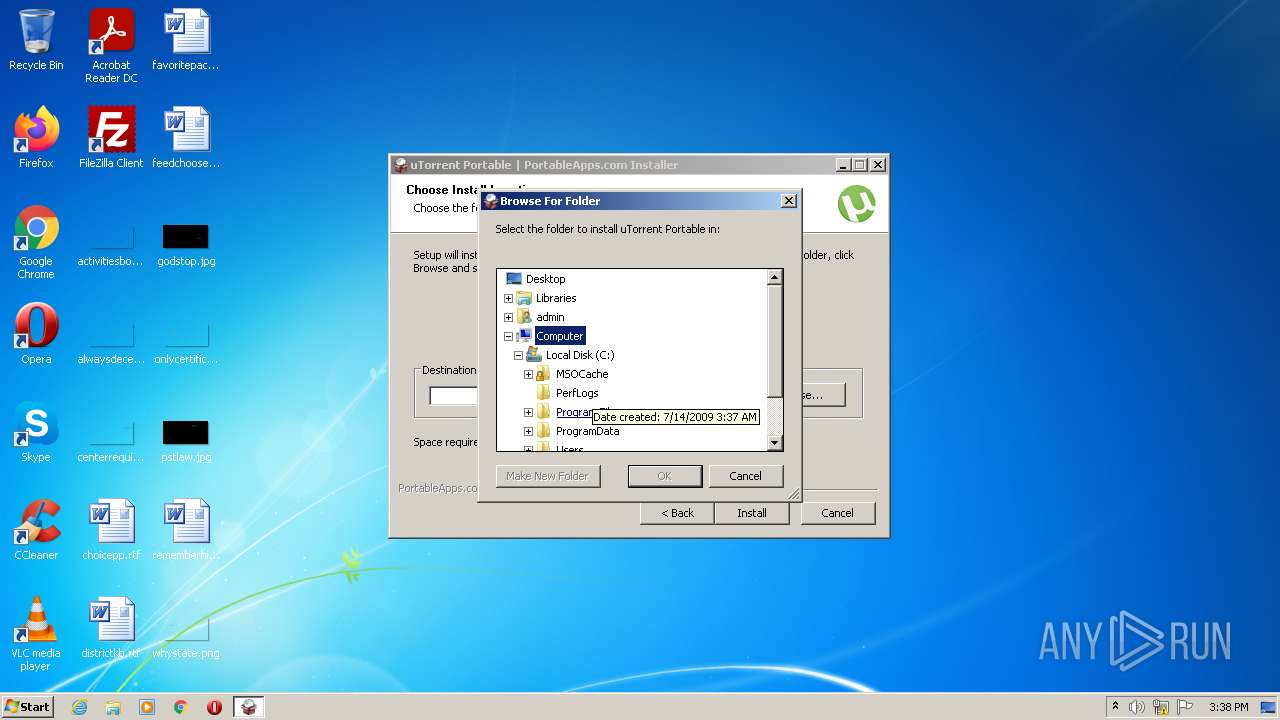
Task: Click the clock in the taskbar
Action: 1228,707
